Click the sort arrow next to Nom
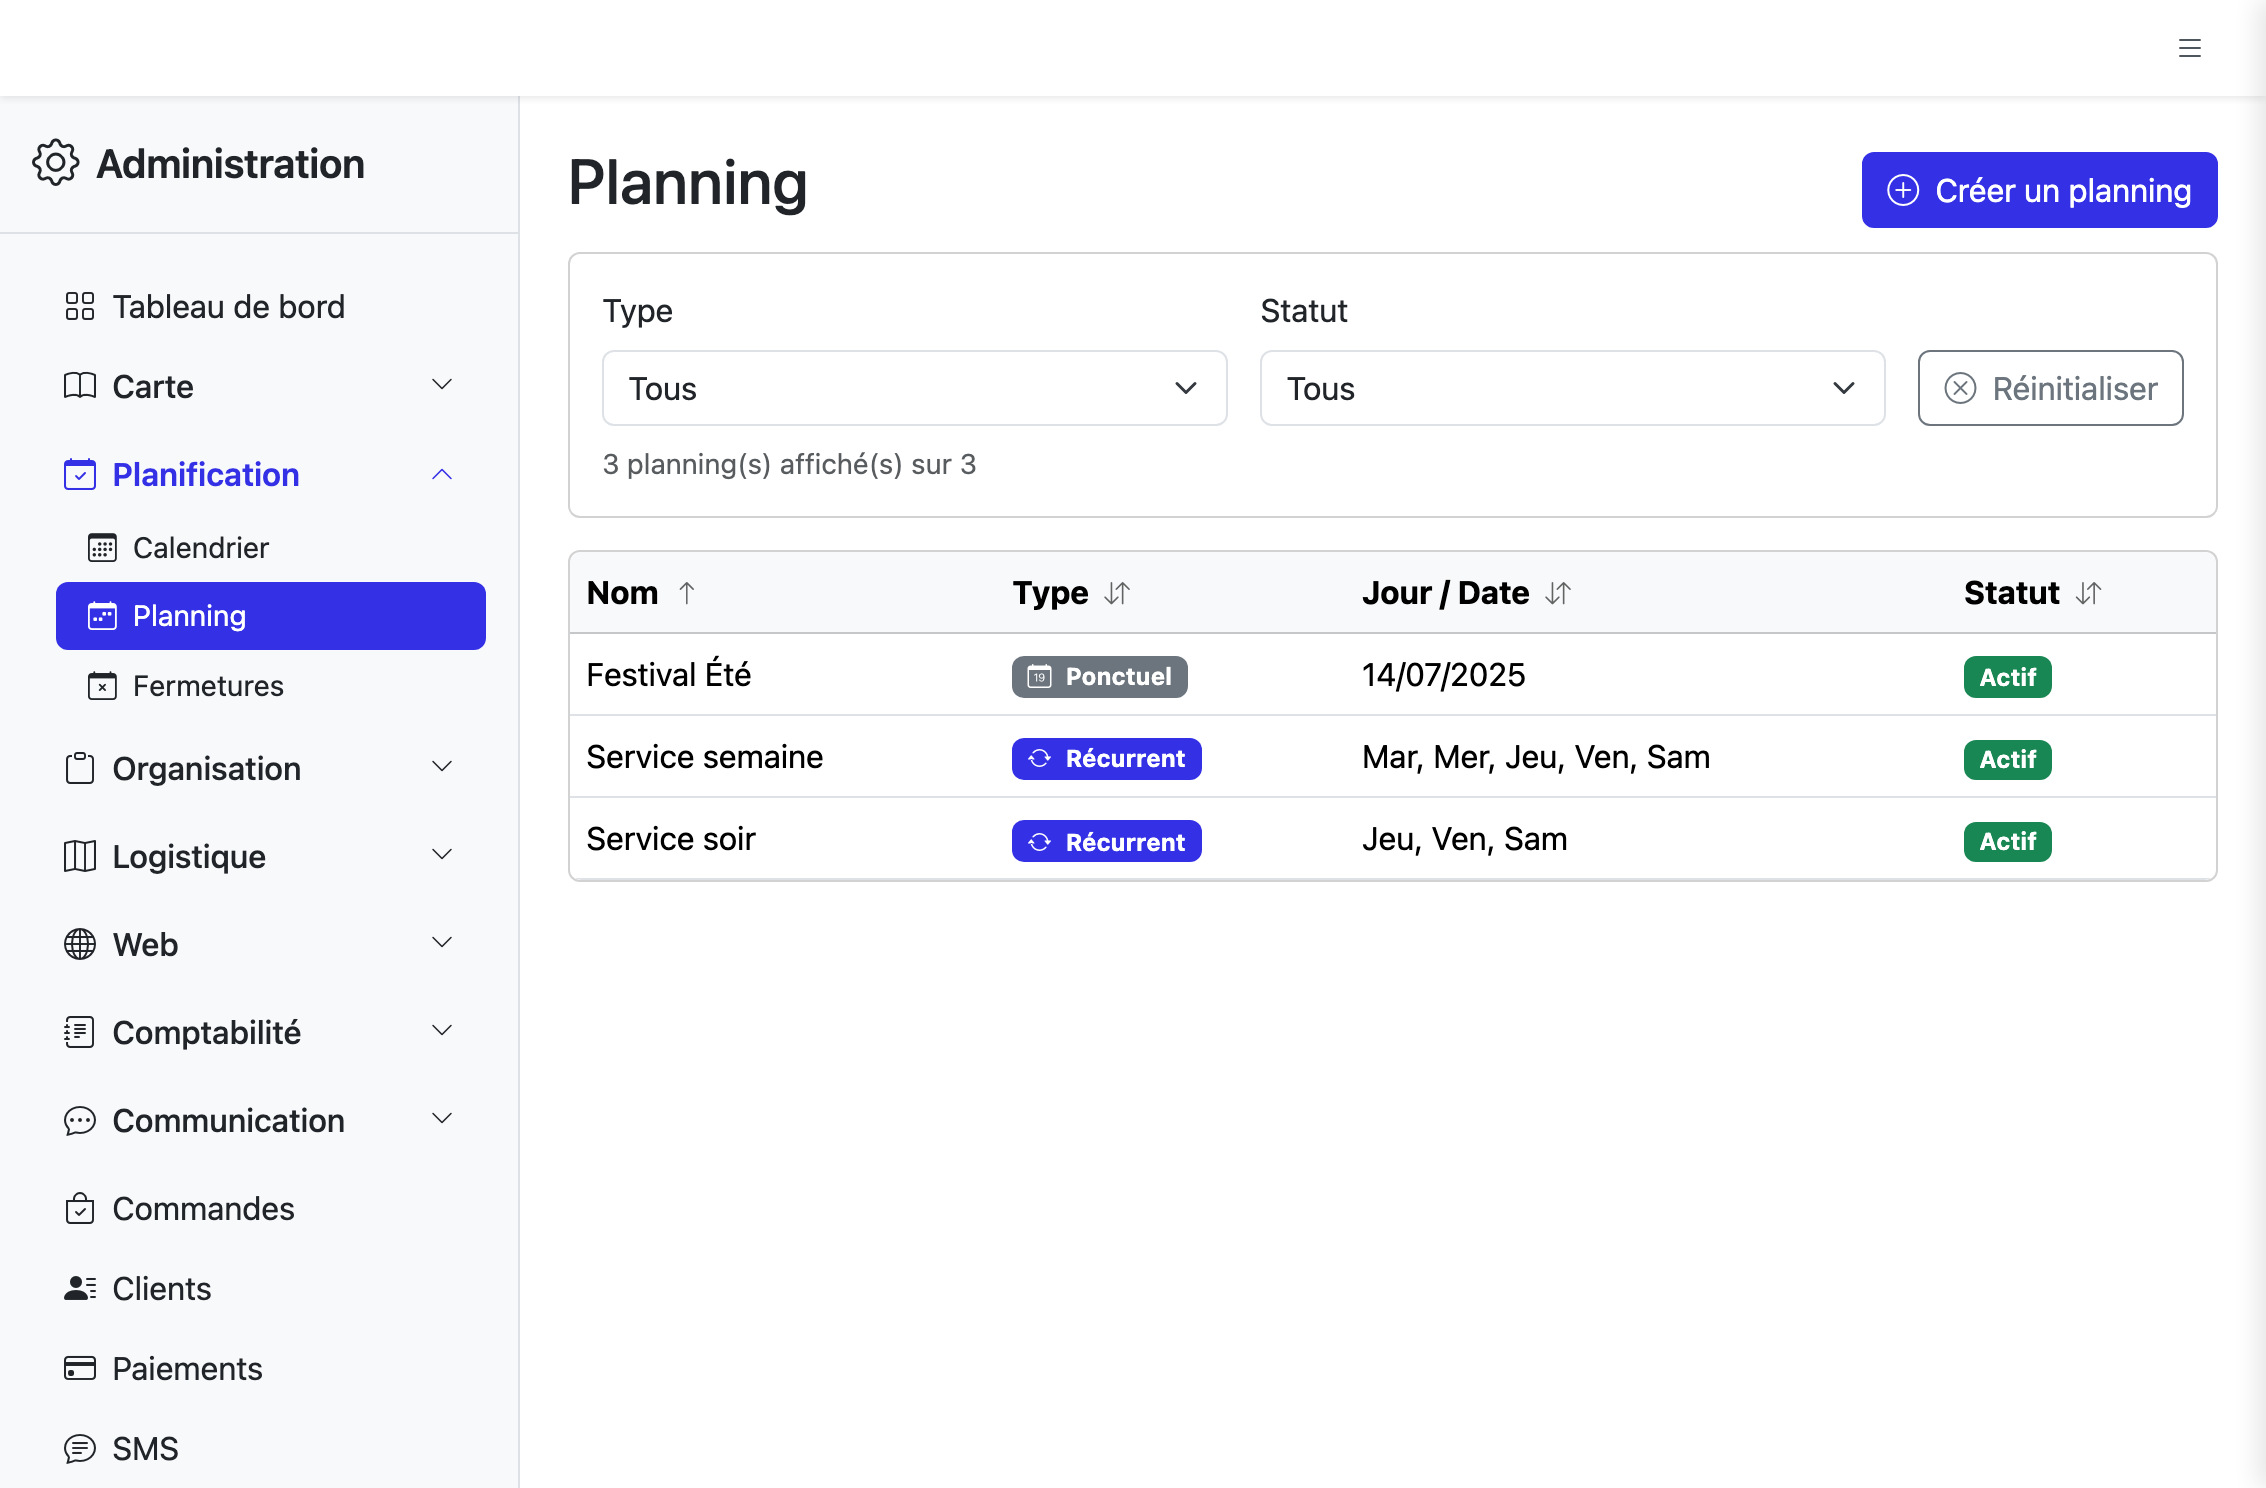The width and height of the screenshot is (2266, 1488). [686, 593]
